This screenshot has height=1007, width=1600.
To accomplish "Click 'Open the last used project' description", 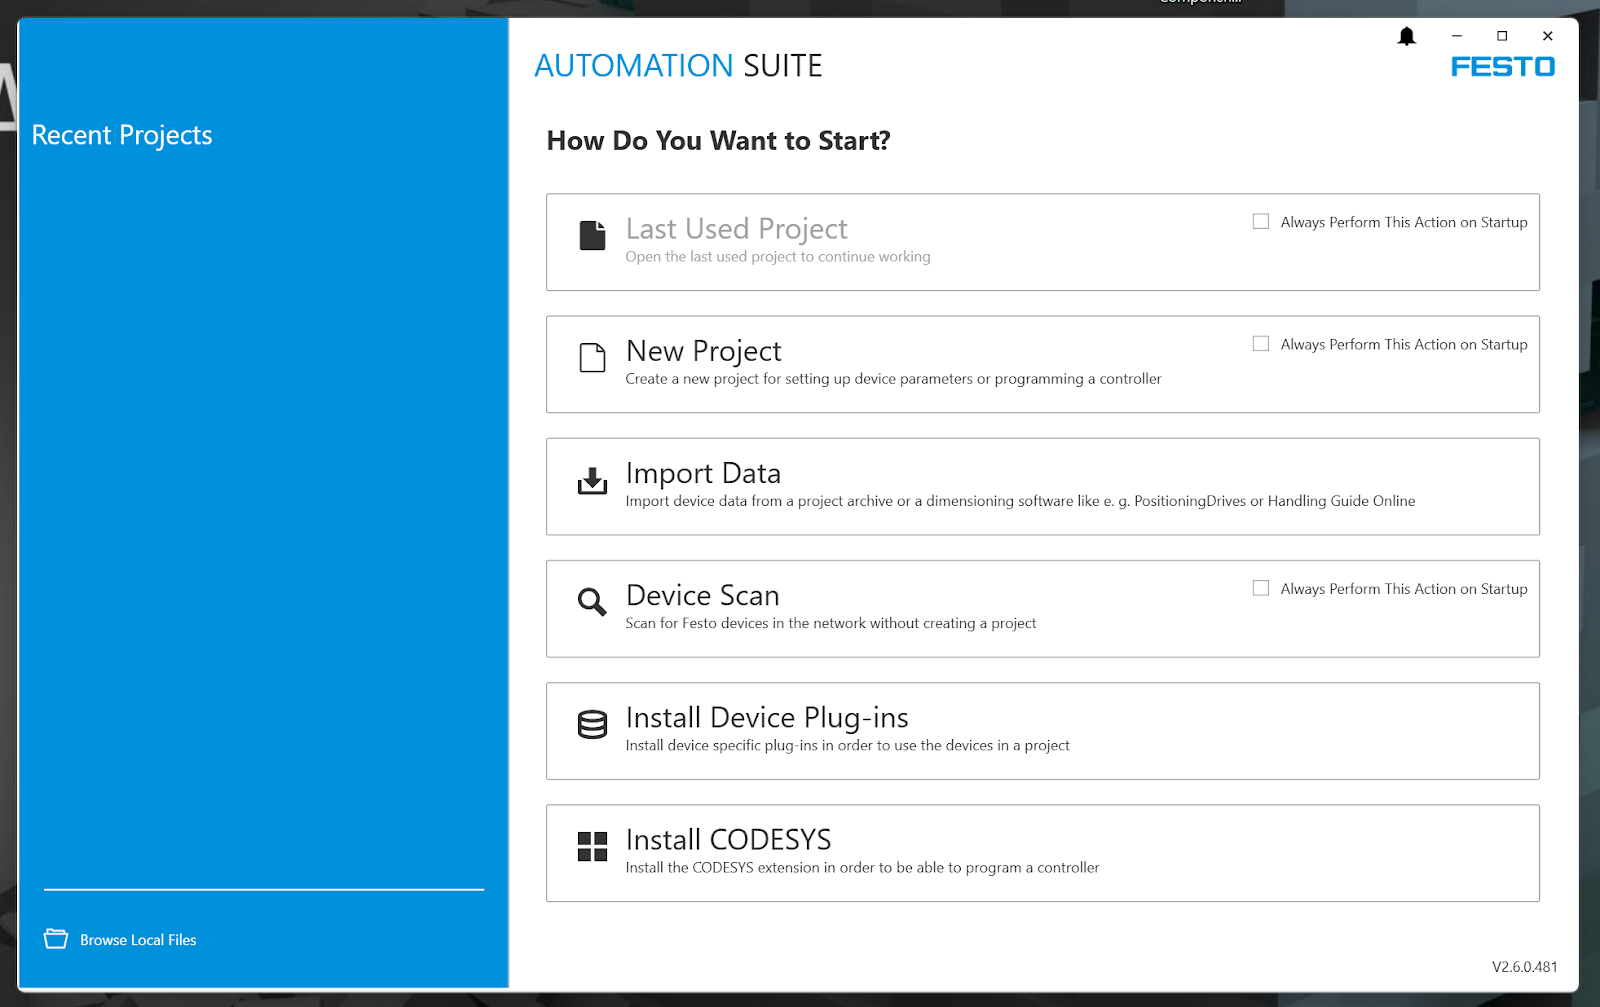I will 778,257.
